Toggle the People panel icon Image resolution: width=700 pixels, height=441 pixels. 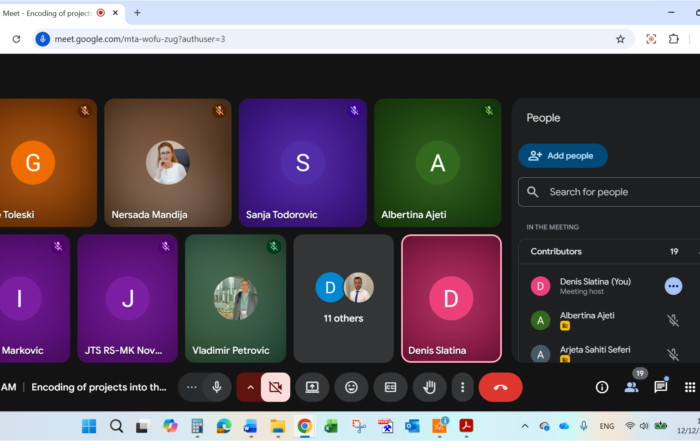click(x=631, y=387)
